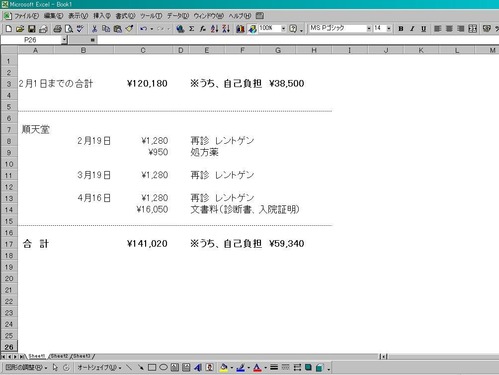499x375 pixels.
Task: Sort descending with Z-A icon
Action: [x=226, y=29]
